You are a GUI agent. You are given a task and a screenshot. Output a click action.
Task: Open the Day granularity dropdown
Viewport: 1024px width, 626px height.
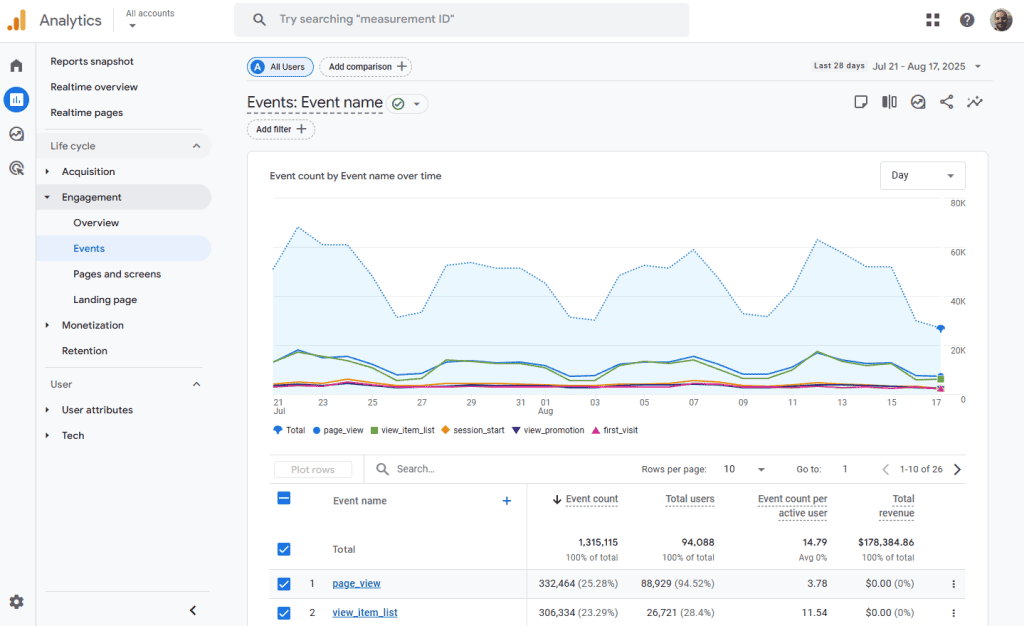click(x=922, y=176)
